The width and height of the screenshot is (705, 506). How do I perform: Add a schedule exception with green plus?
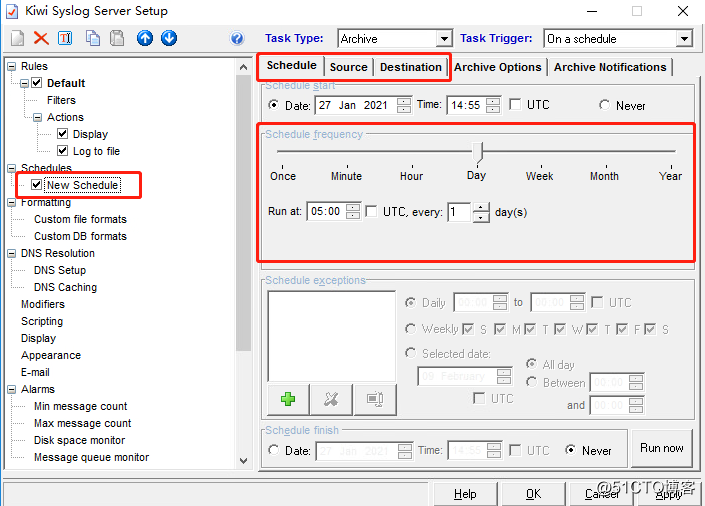coord(288,399)
